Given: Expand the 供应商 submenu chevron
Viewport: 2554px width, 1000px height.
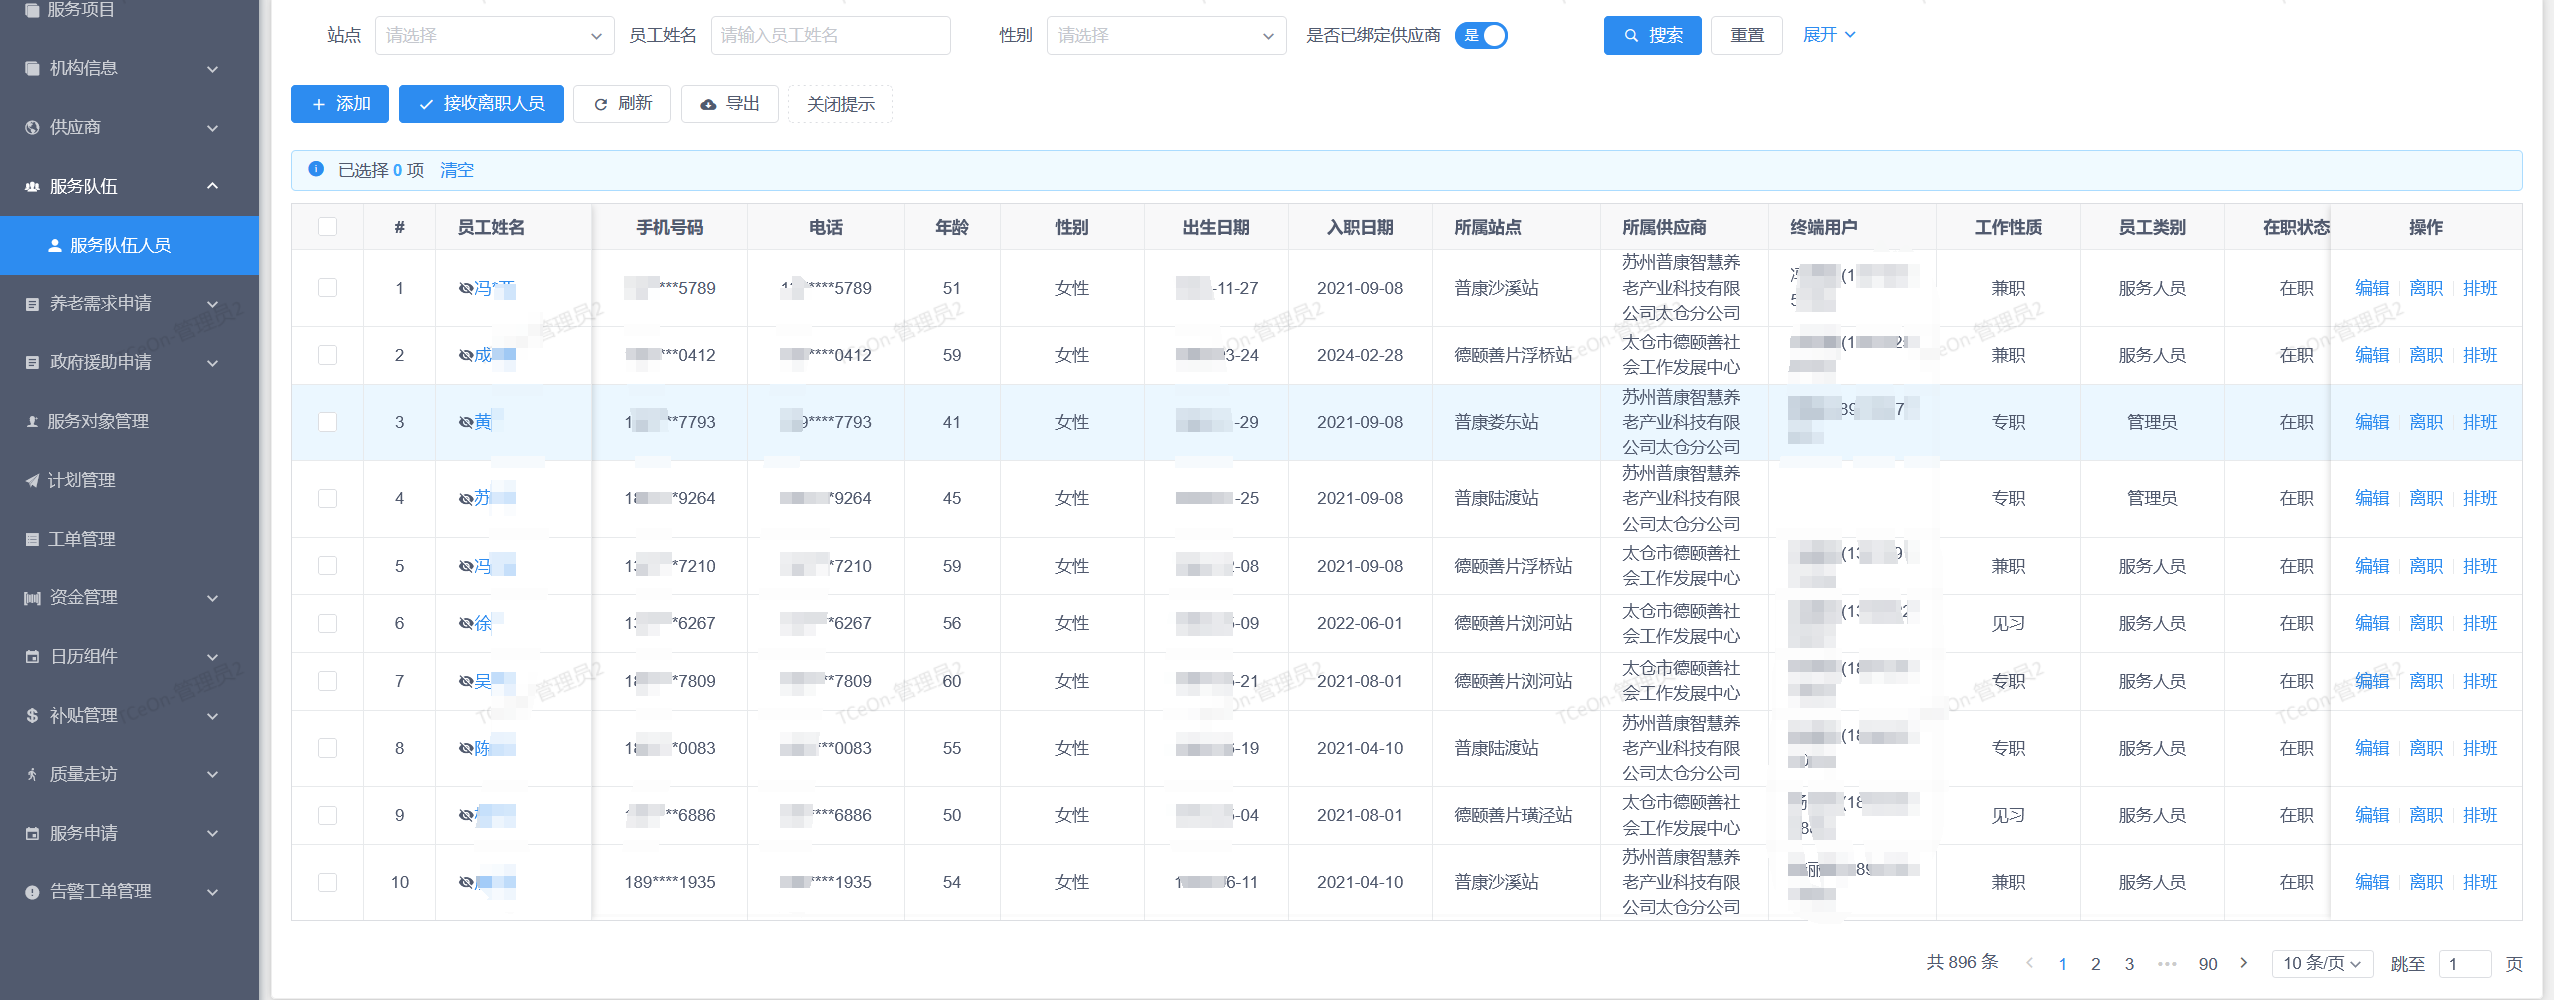Looking at the screenshot, I should click(212, 128).
